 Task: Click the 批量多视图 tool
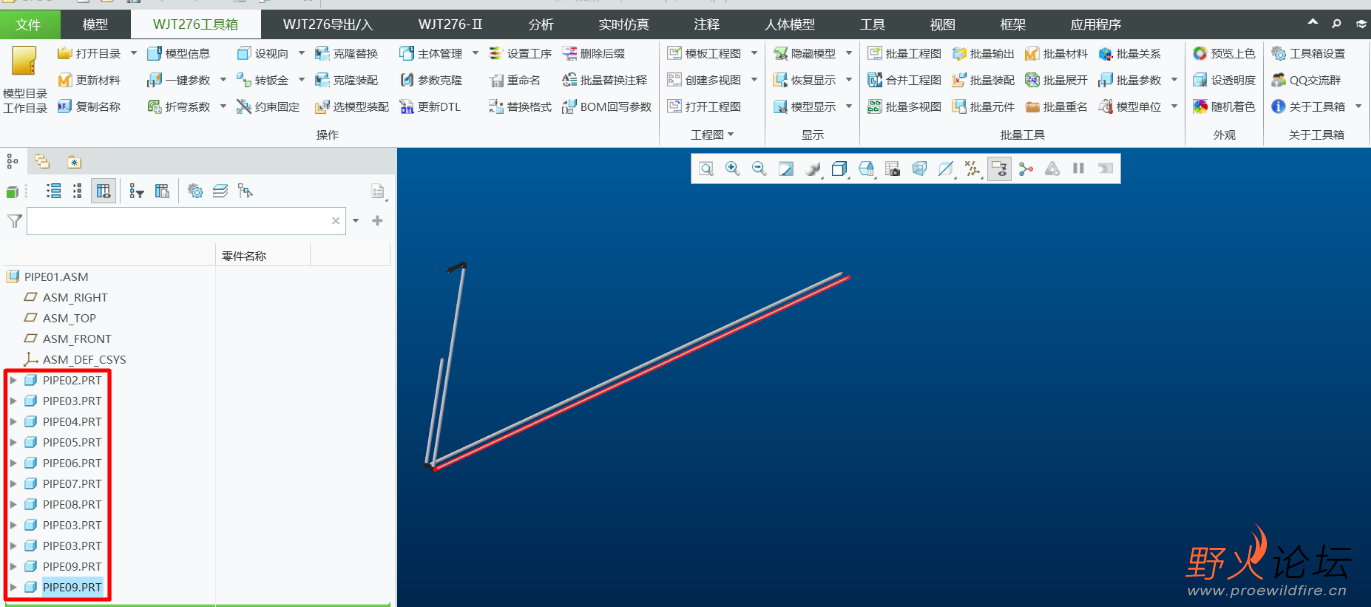coord(905,106)
